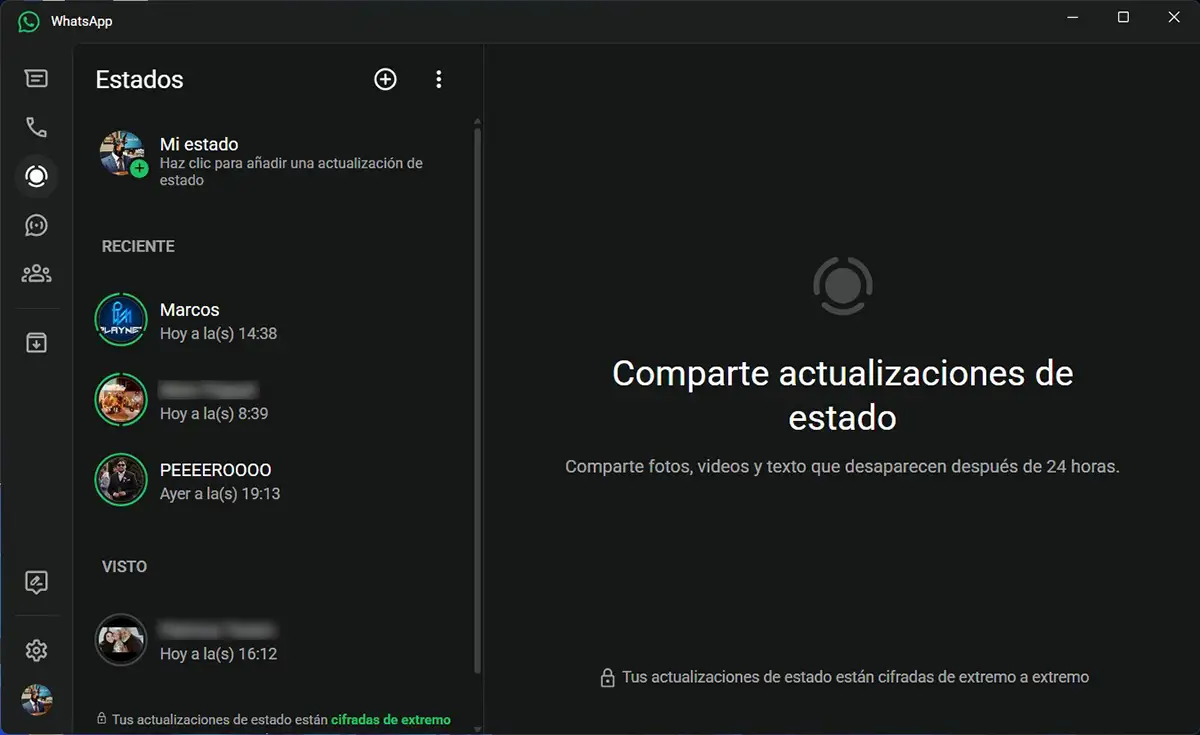Screen dimensions: 1200x735
Task: Create a new status using the plus icon
Action: (385, 79)
